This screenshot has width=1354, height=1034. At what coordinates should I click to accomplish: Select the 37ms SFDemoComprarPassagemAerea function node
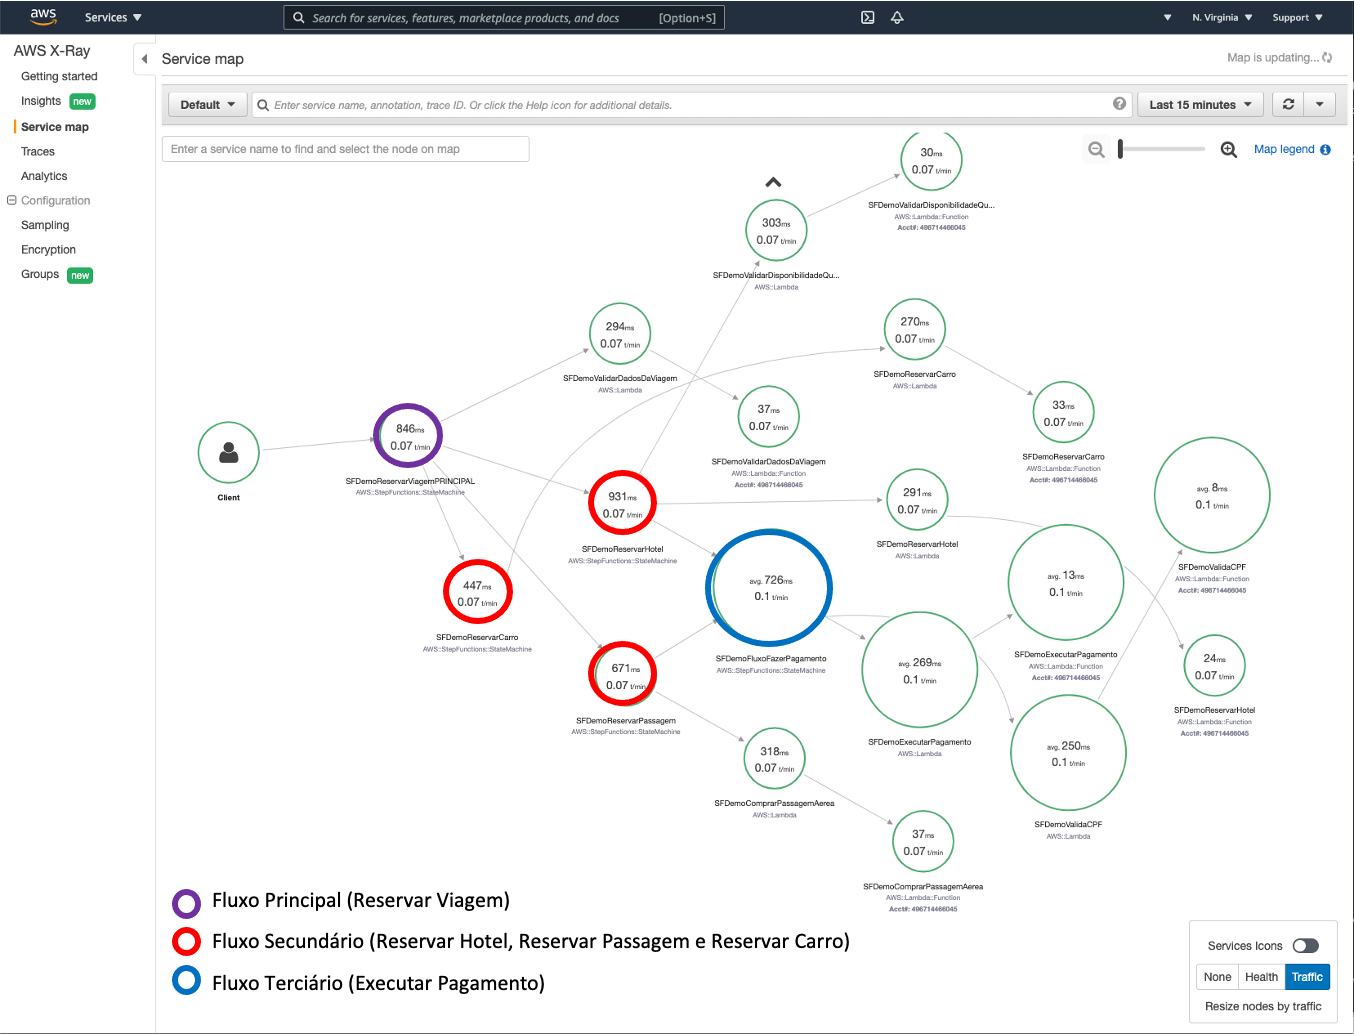point(922,842)
